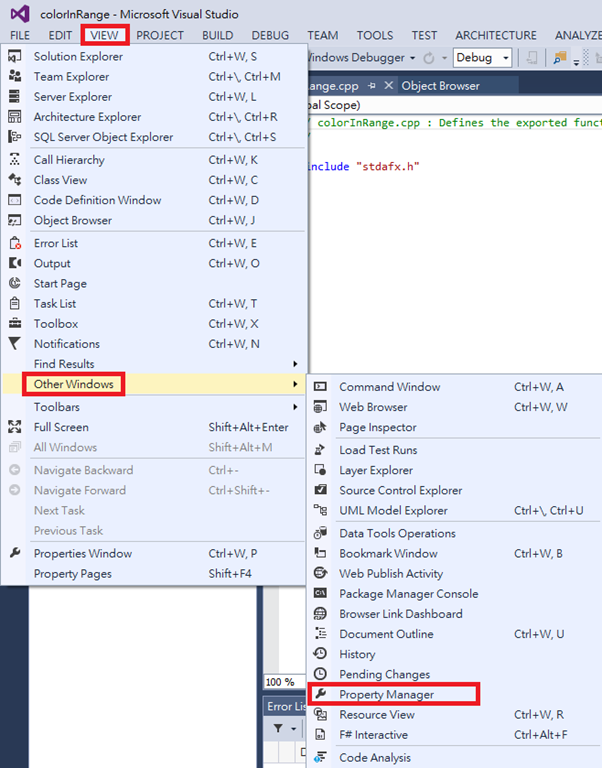Image resolution: width=602 pixels, height=768 pixels.
Task: Click the Architecture Explorer icon
Action: (15, 117)
